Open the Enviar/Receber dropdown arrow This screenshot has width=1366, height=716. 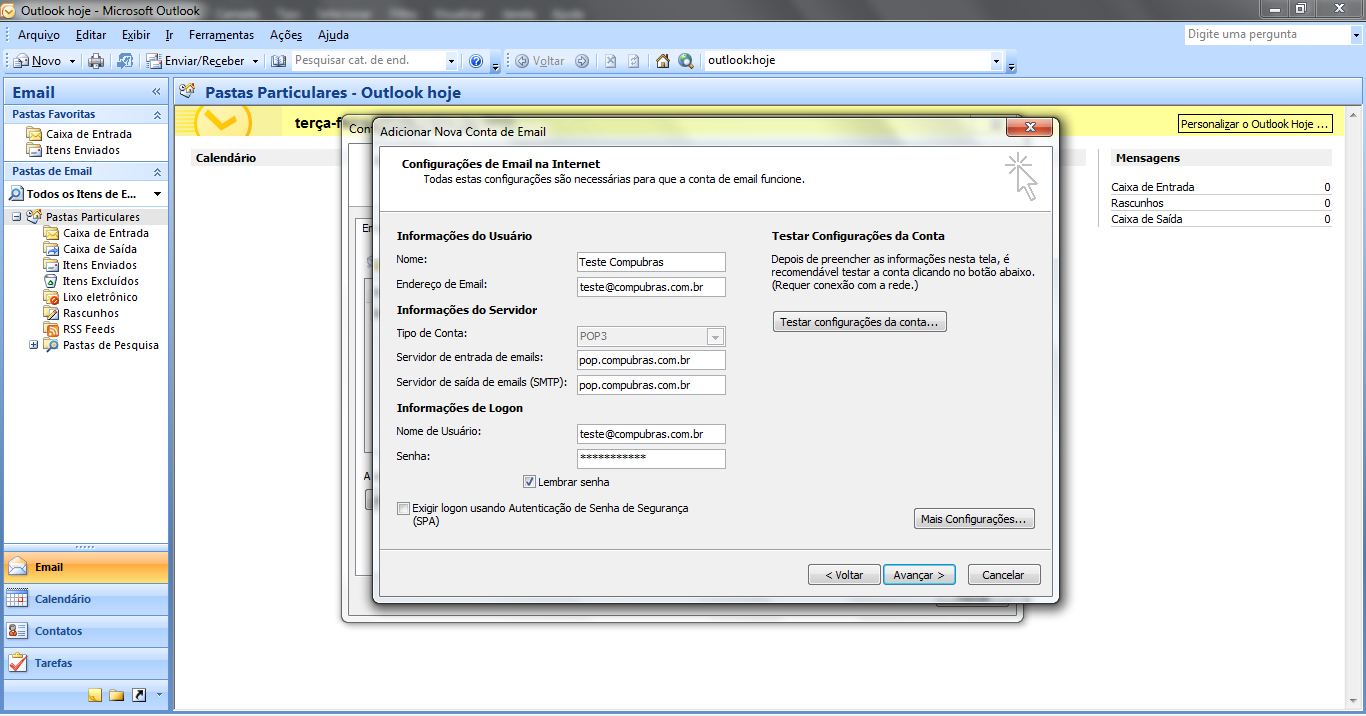(255, 61)
